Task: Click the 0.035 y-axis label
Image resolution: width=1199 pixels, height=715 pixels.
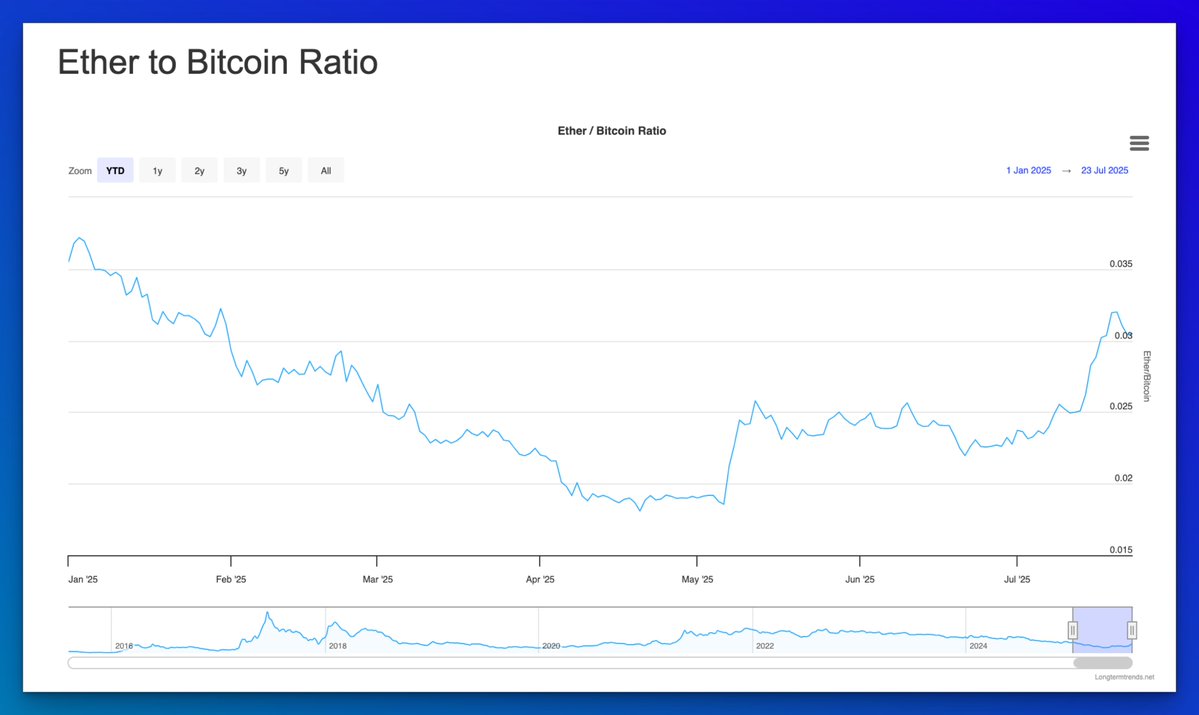Action: click(x=1121, y=264)
